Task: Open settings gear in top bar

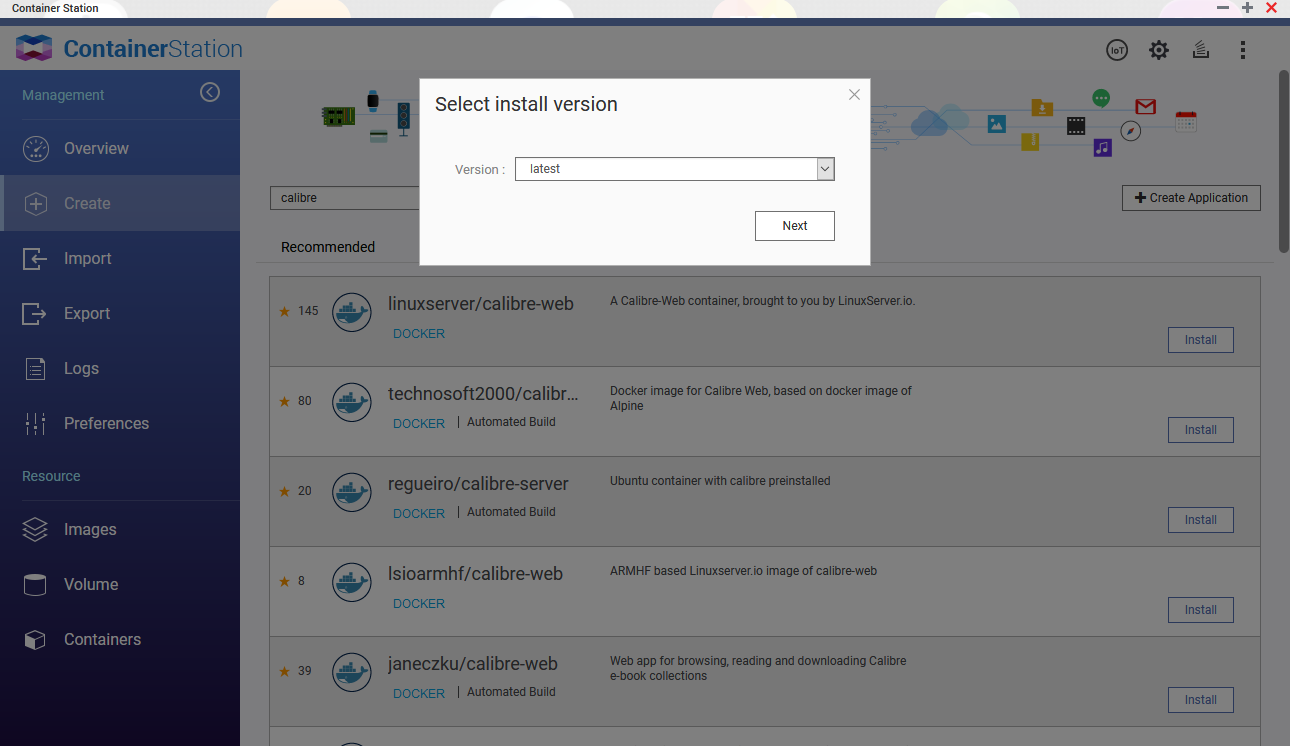Action: coord(1158,50)
